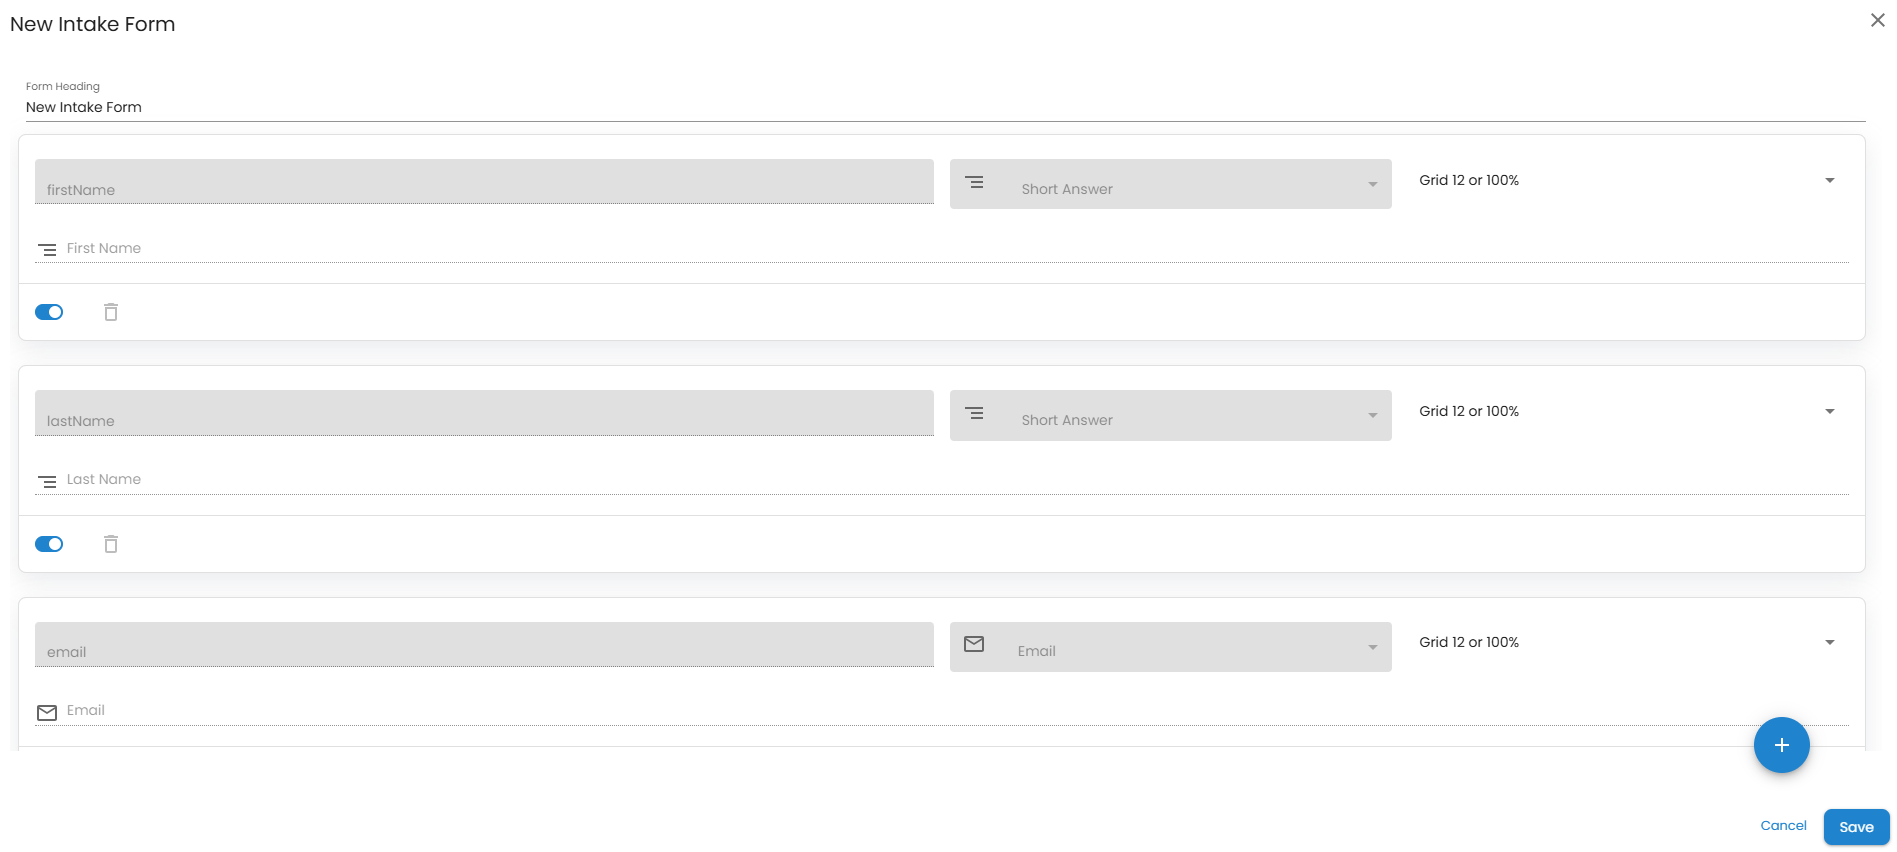Viewport: 1897px width, 852px height.
Task: Click the Save button
Action: tap(1856, 827)
